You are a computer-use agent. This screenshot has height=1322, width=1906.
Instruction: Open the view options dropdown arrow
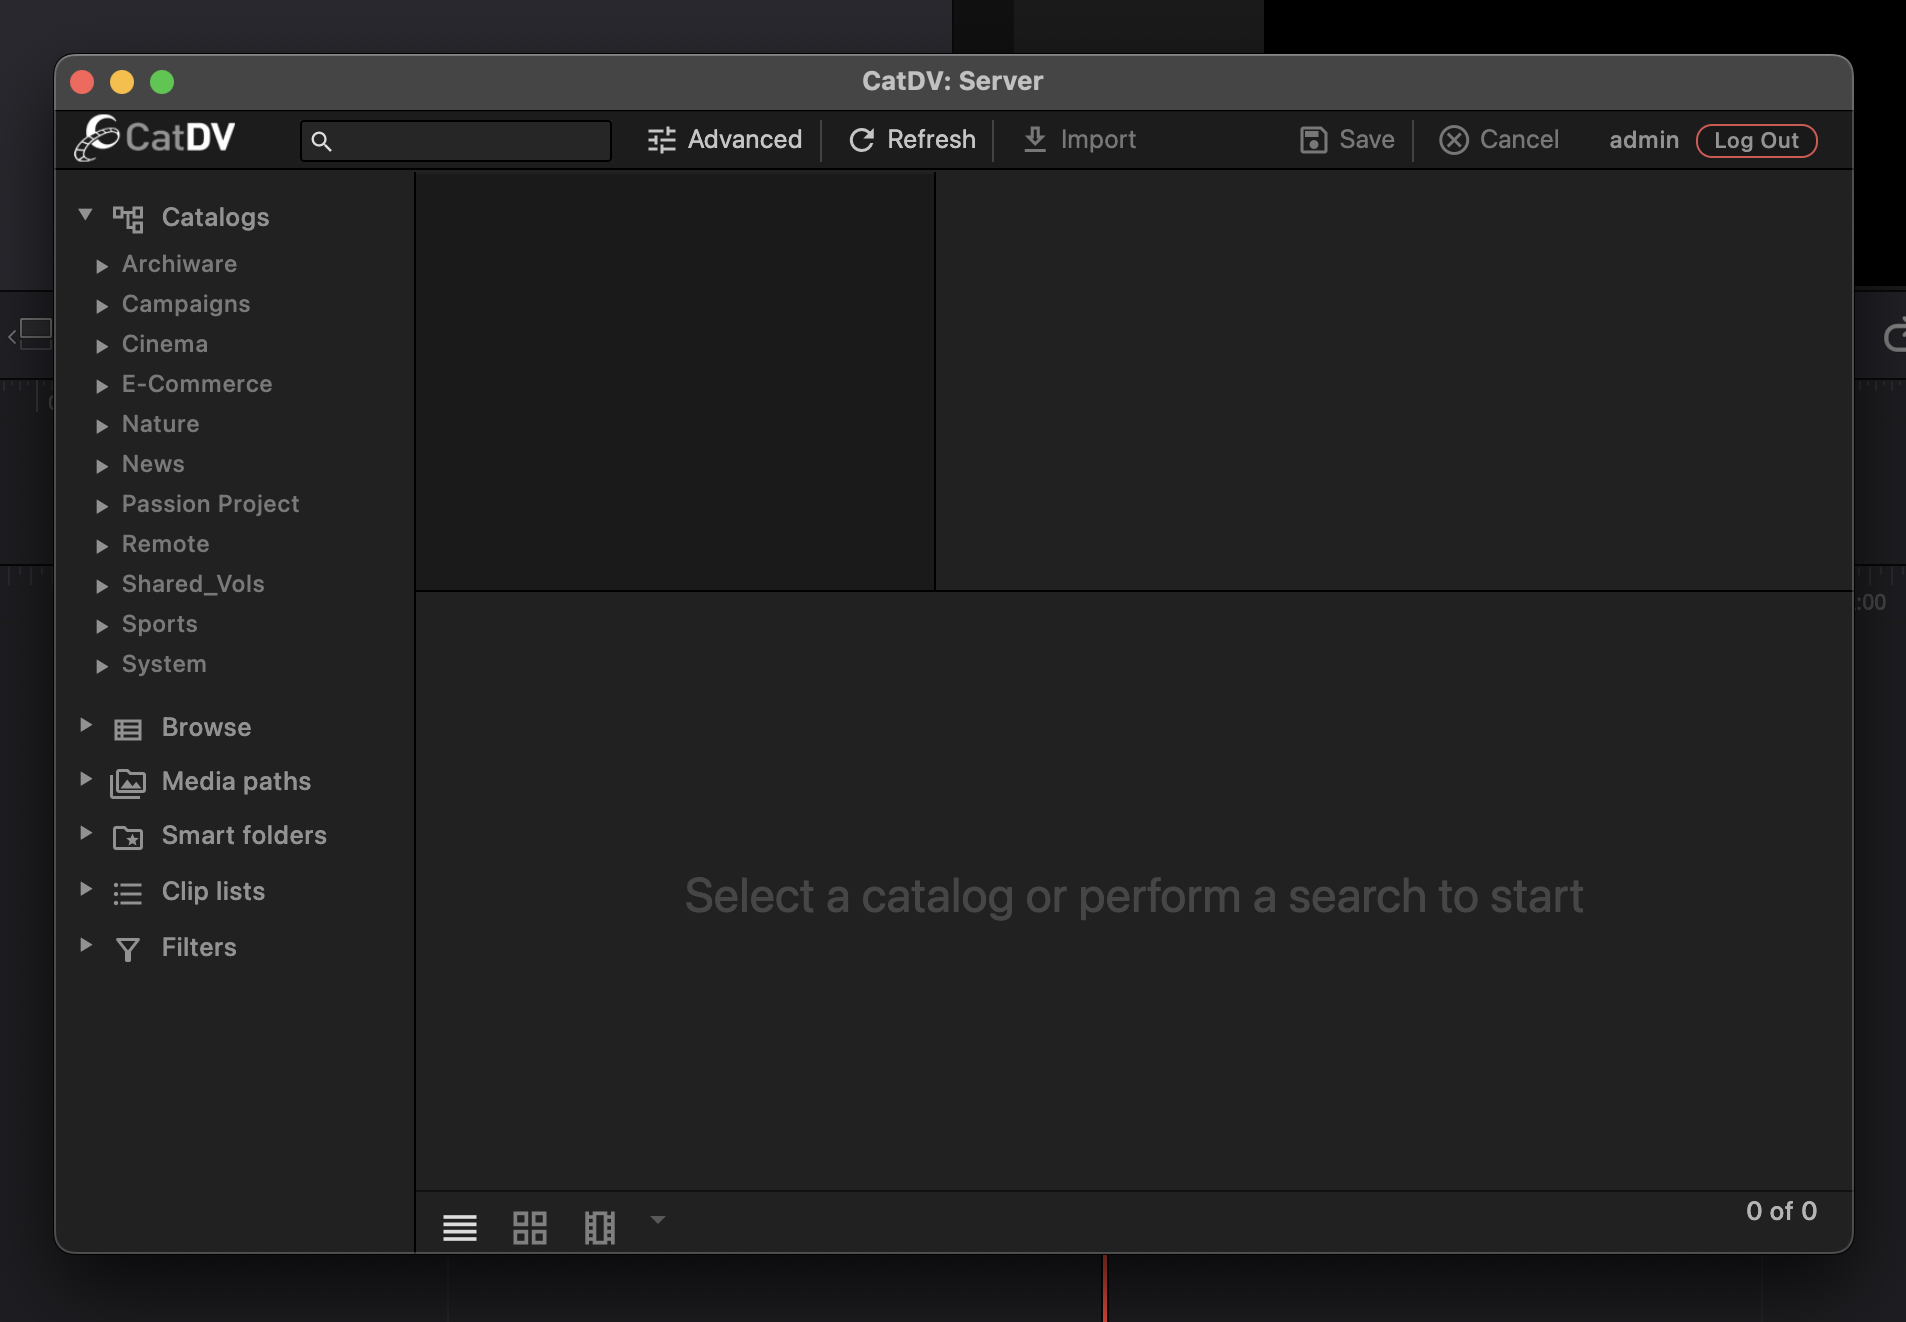point(658,1219)
